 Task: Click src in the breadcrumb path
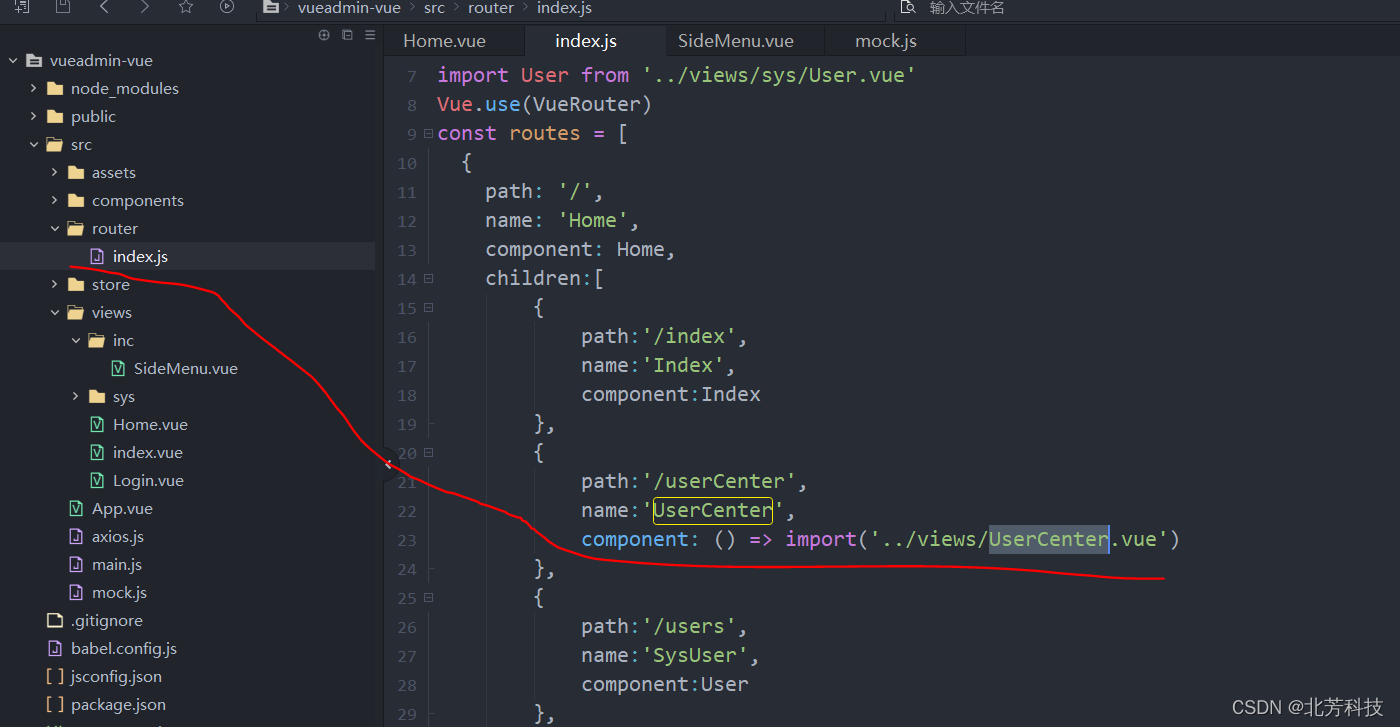click(x=434, y=8)
